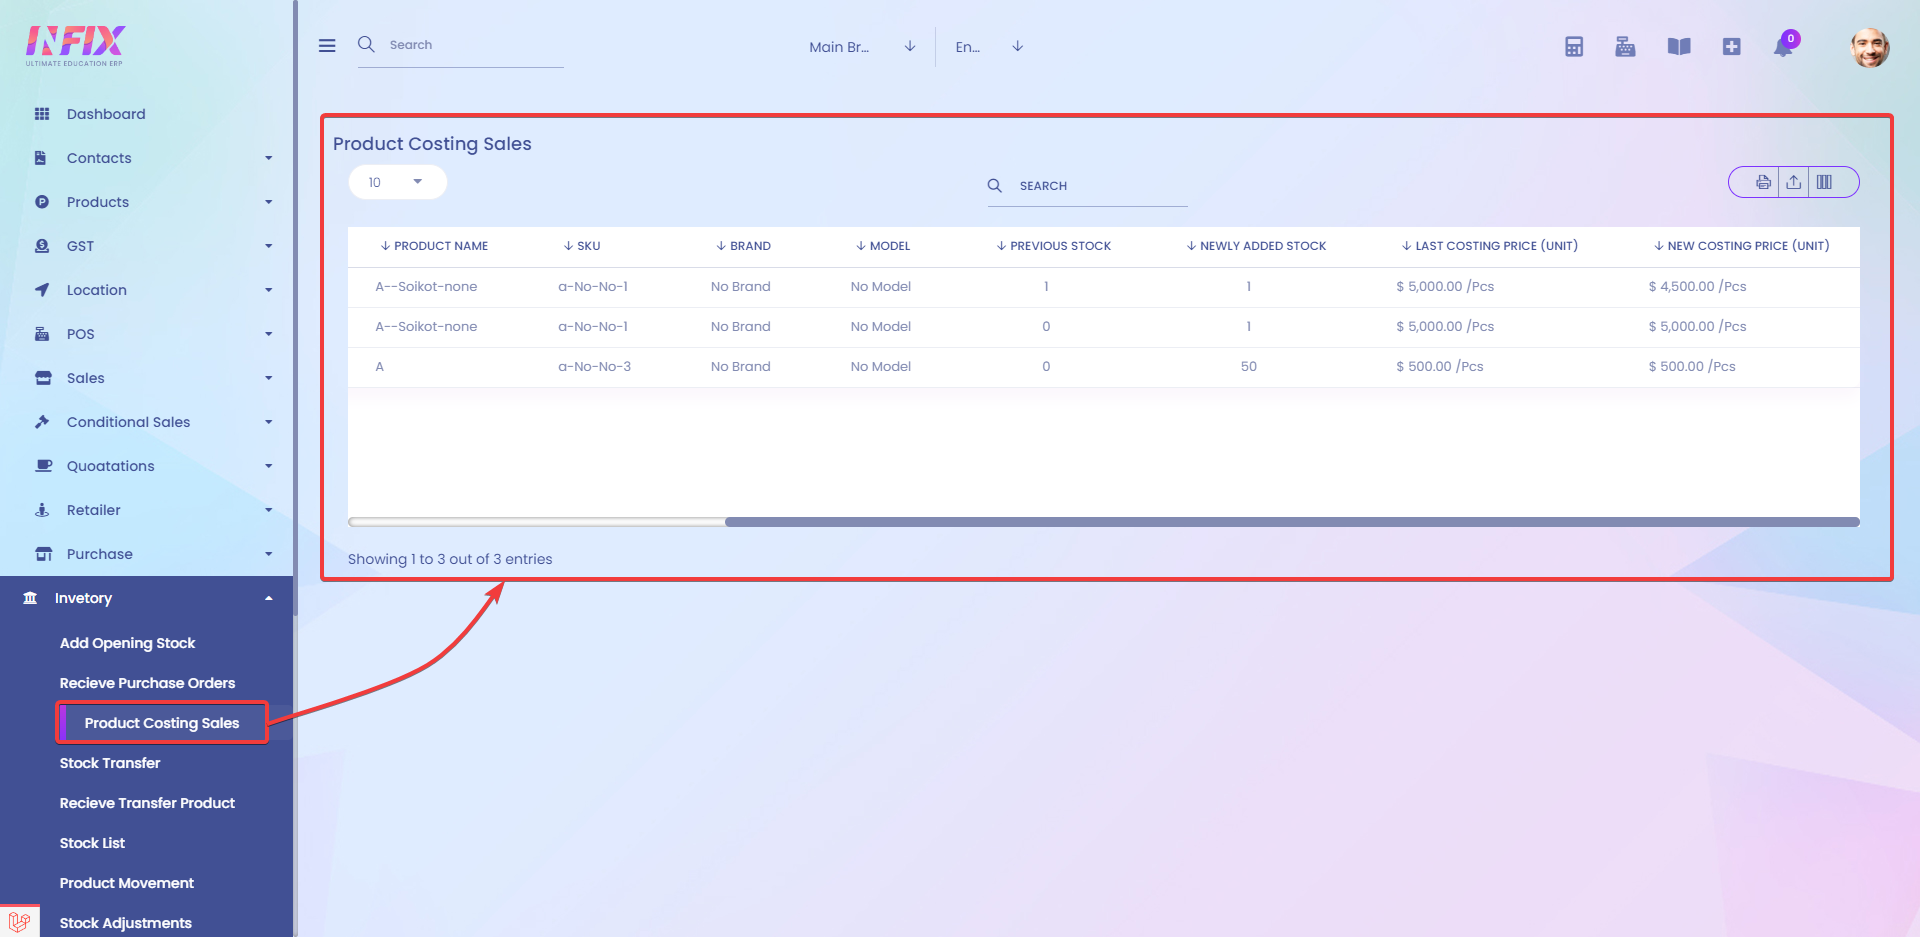Expand the GST menu arrow

click(x=268, y=246)
